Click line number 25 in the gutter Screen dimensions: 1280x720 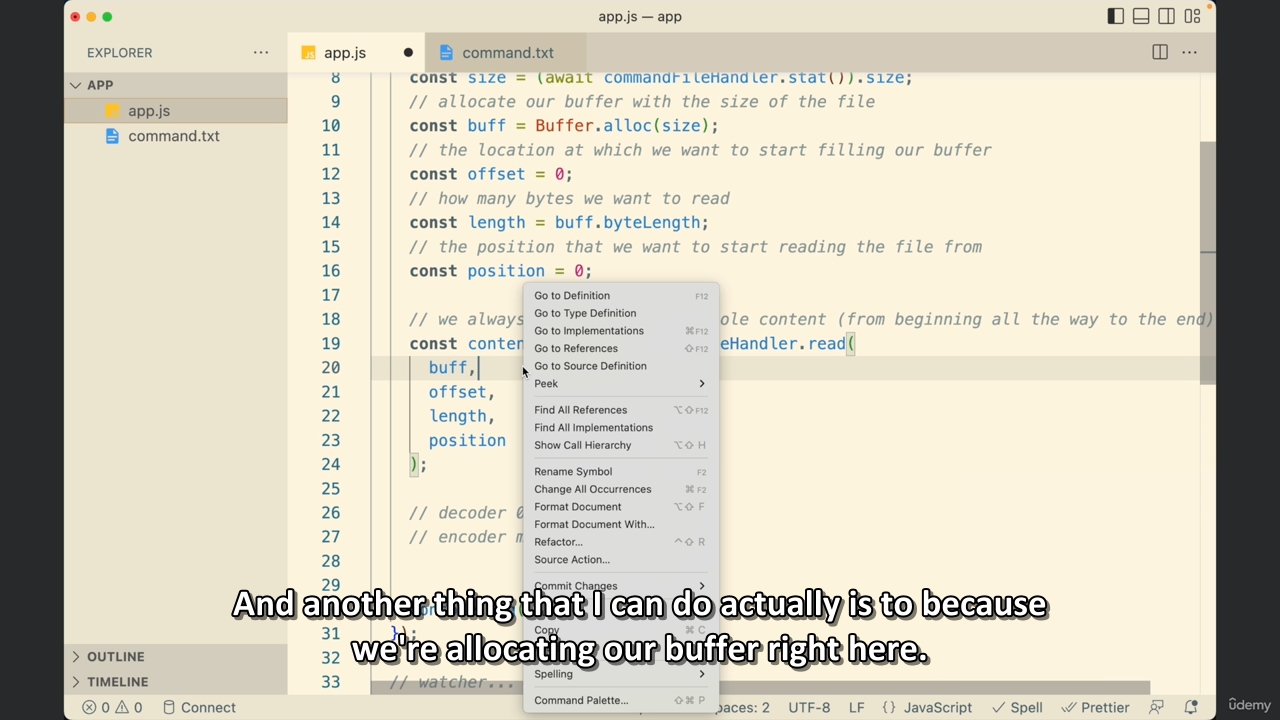pyautogui.click(x=331, y=489)
